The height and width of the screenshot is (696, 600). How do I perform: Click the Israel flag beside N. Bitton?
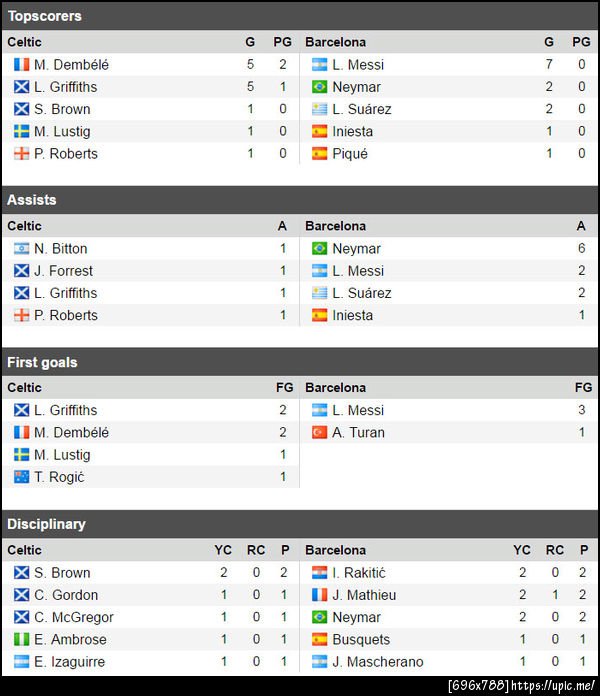tap(21, 249)
